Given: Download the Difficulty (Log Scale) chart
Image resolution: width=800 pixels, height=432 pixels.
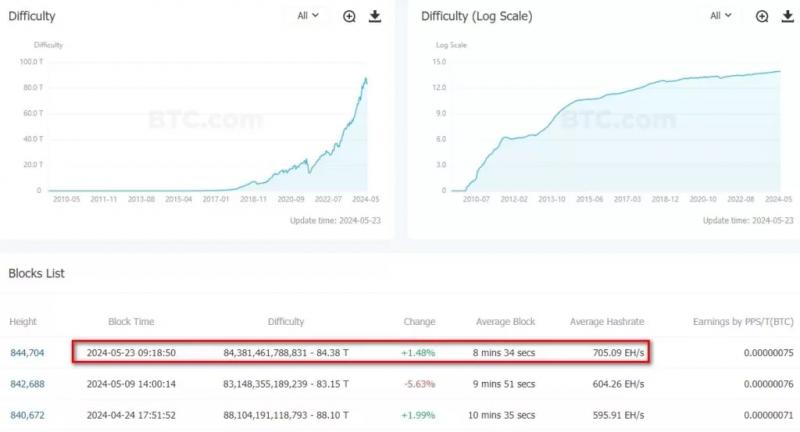Looking at the screenshot, I should point(788,16).
